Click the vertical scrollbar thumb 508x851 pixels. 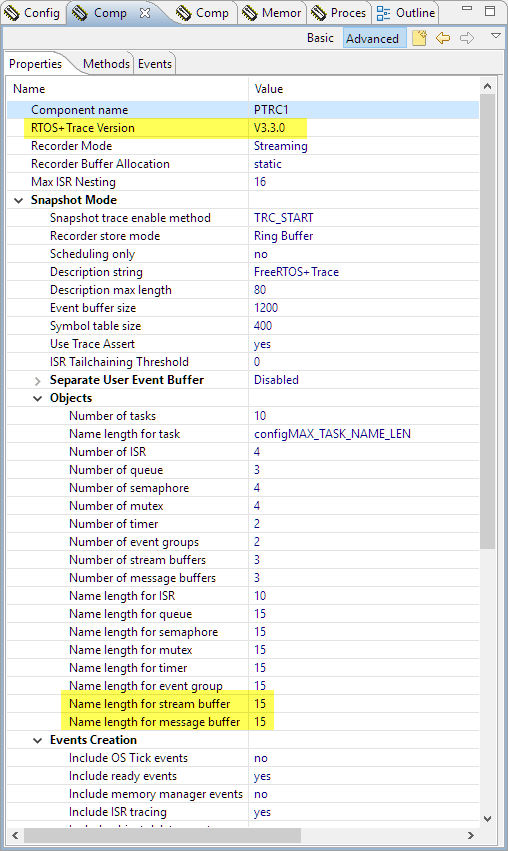point(487,321)
